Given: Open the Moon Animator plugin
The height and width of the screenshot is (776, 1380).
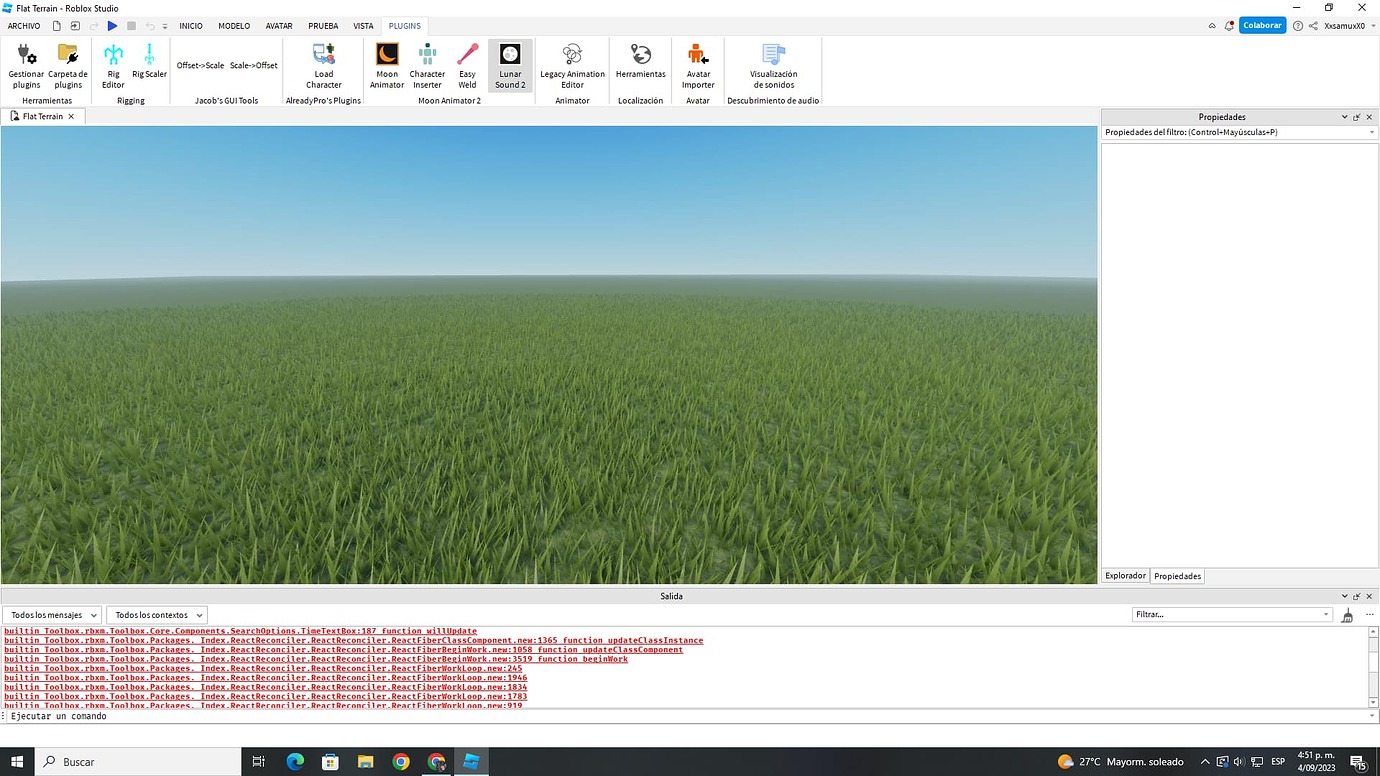Looking at the screenshot, I should coord(386,66).
